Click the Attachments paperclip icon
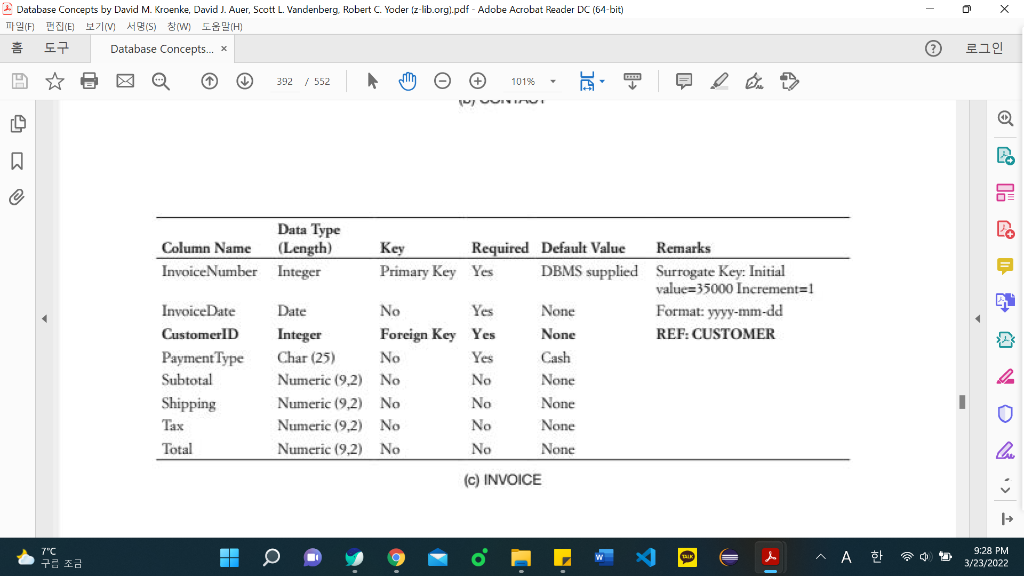Image resolution: width=1024 pixels, height=576 pixels. pos(17,198)
